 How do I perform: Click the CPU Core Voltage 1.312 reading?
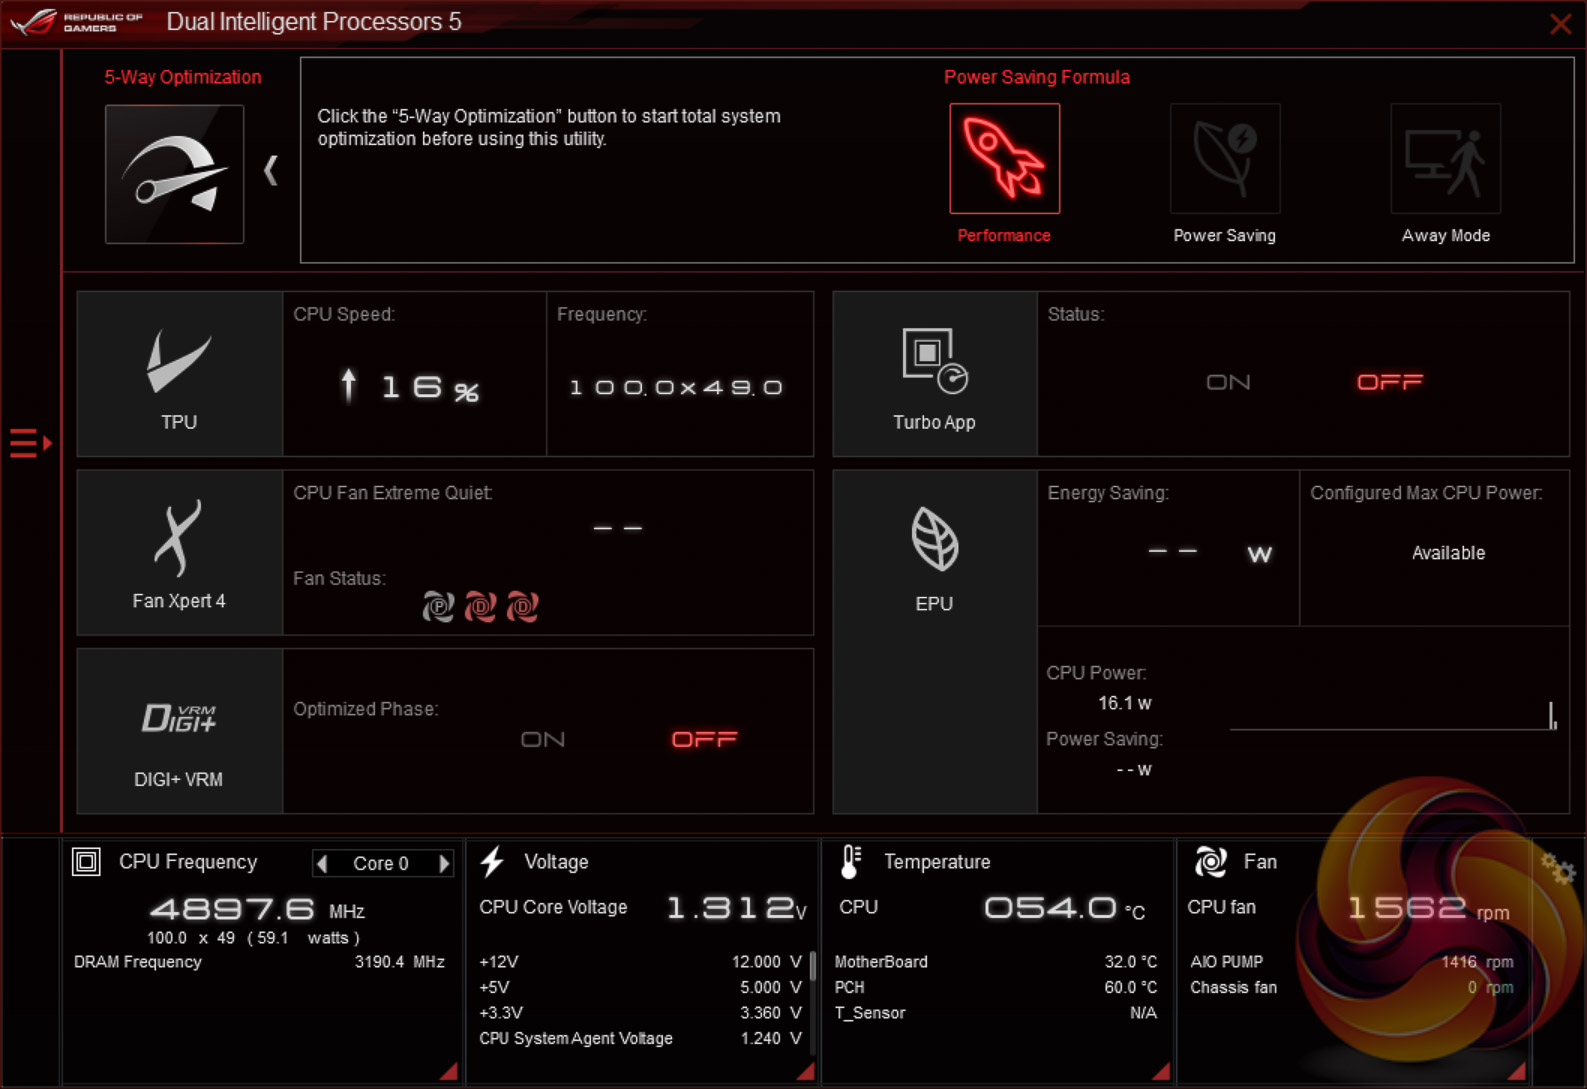pyautogui.click(x=736, y=908)
